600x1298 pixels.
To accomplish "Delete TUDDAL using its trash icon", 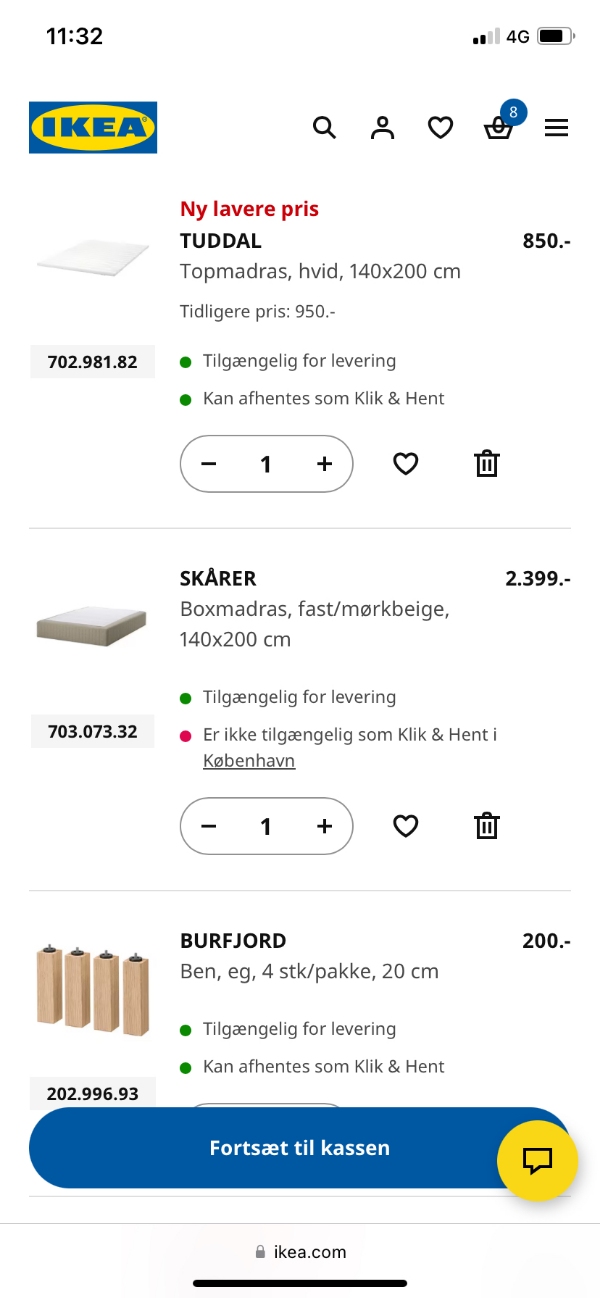I will 486,463.
